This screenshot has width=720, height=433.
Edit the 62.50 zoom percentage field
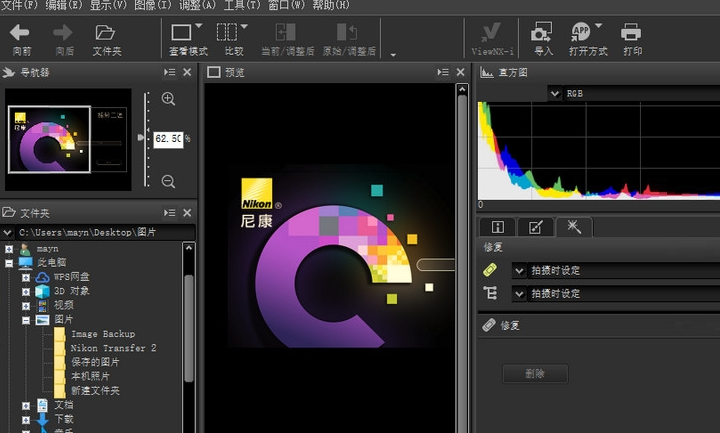pos(169,139)
